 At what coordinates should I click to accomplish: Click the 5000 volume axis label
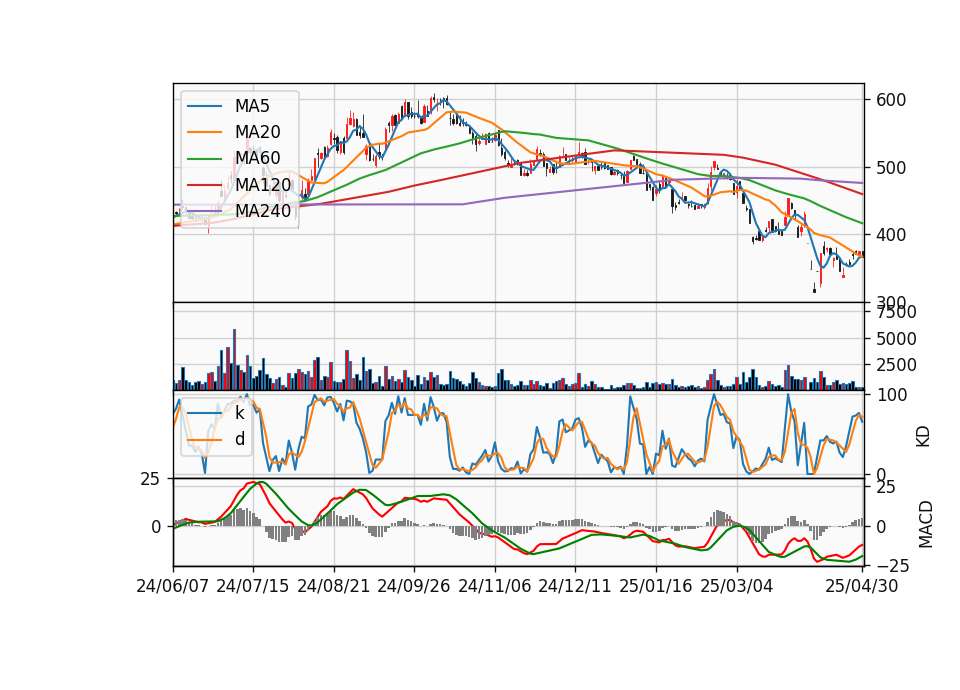click(896, 339)
